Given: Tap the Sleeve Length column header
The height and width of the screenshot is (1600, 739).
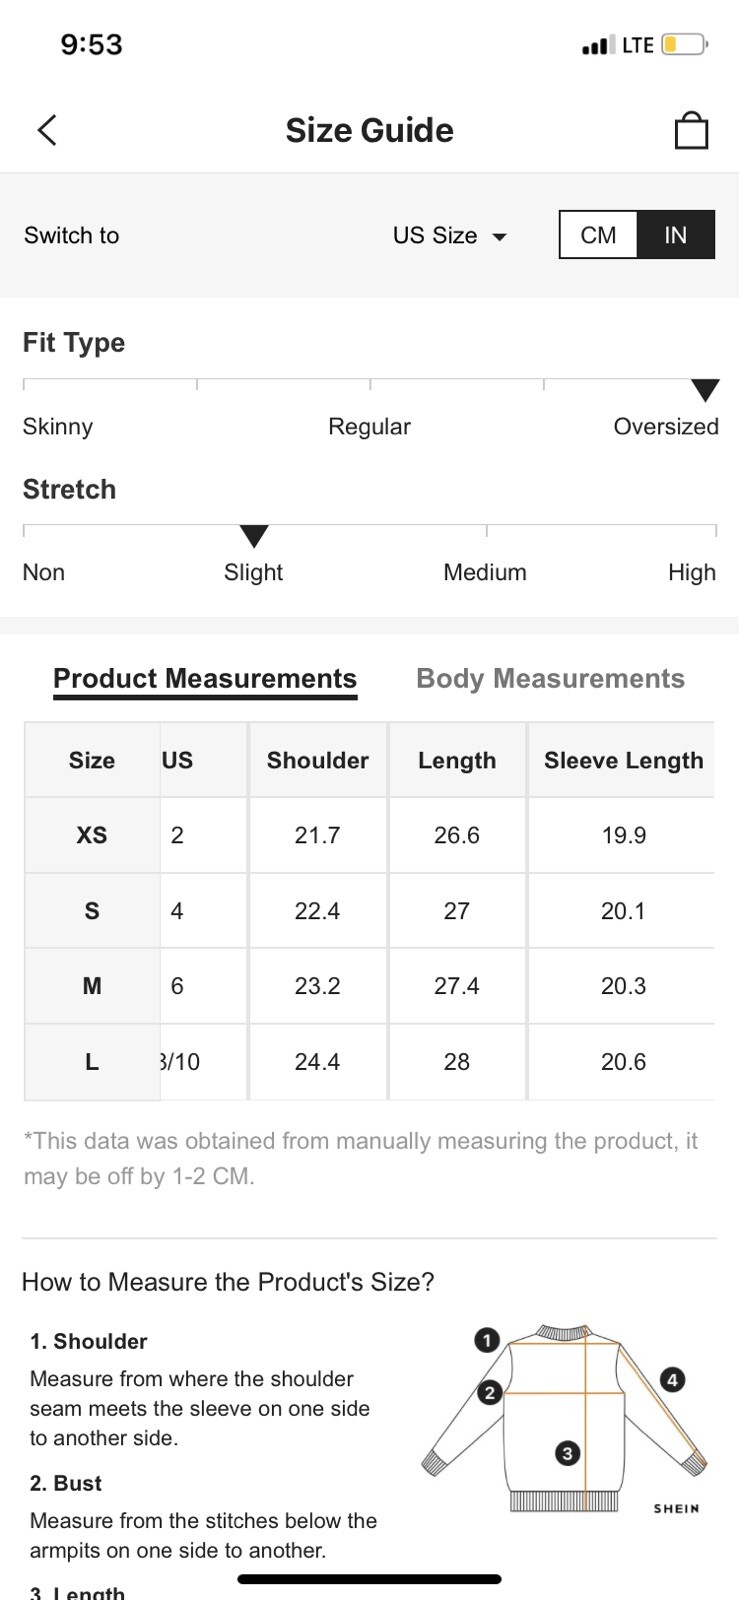Looking at the screenshot, I should click(623, 761).
